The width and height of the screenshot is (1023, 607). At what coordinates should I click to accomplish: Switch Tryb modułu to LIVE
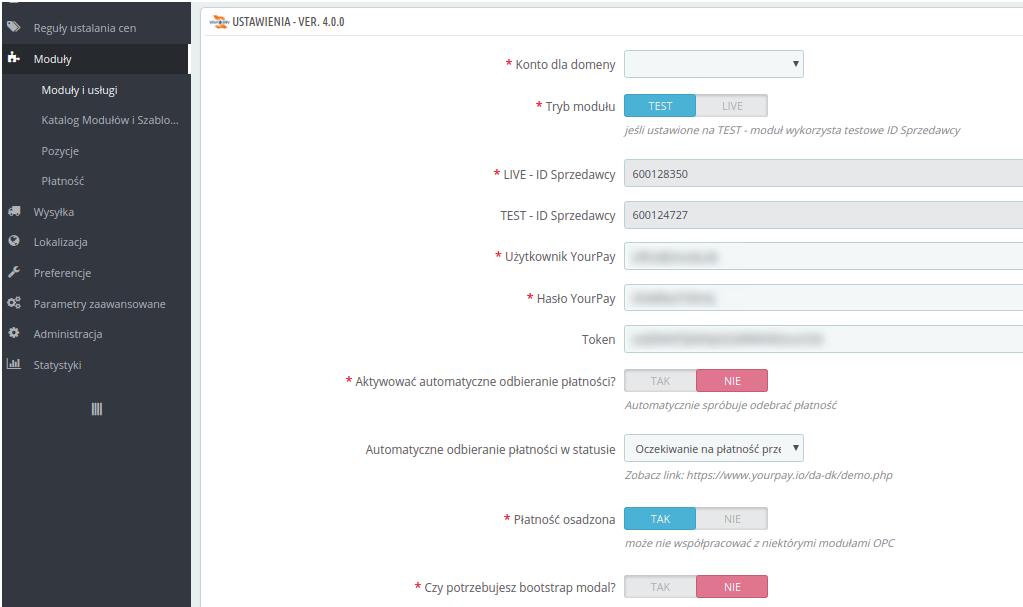(732, 106)
